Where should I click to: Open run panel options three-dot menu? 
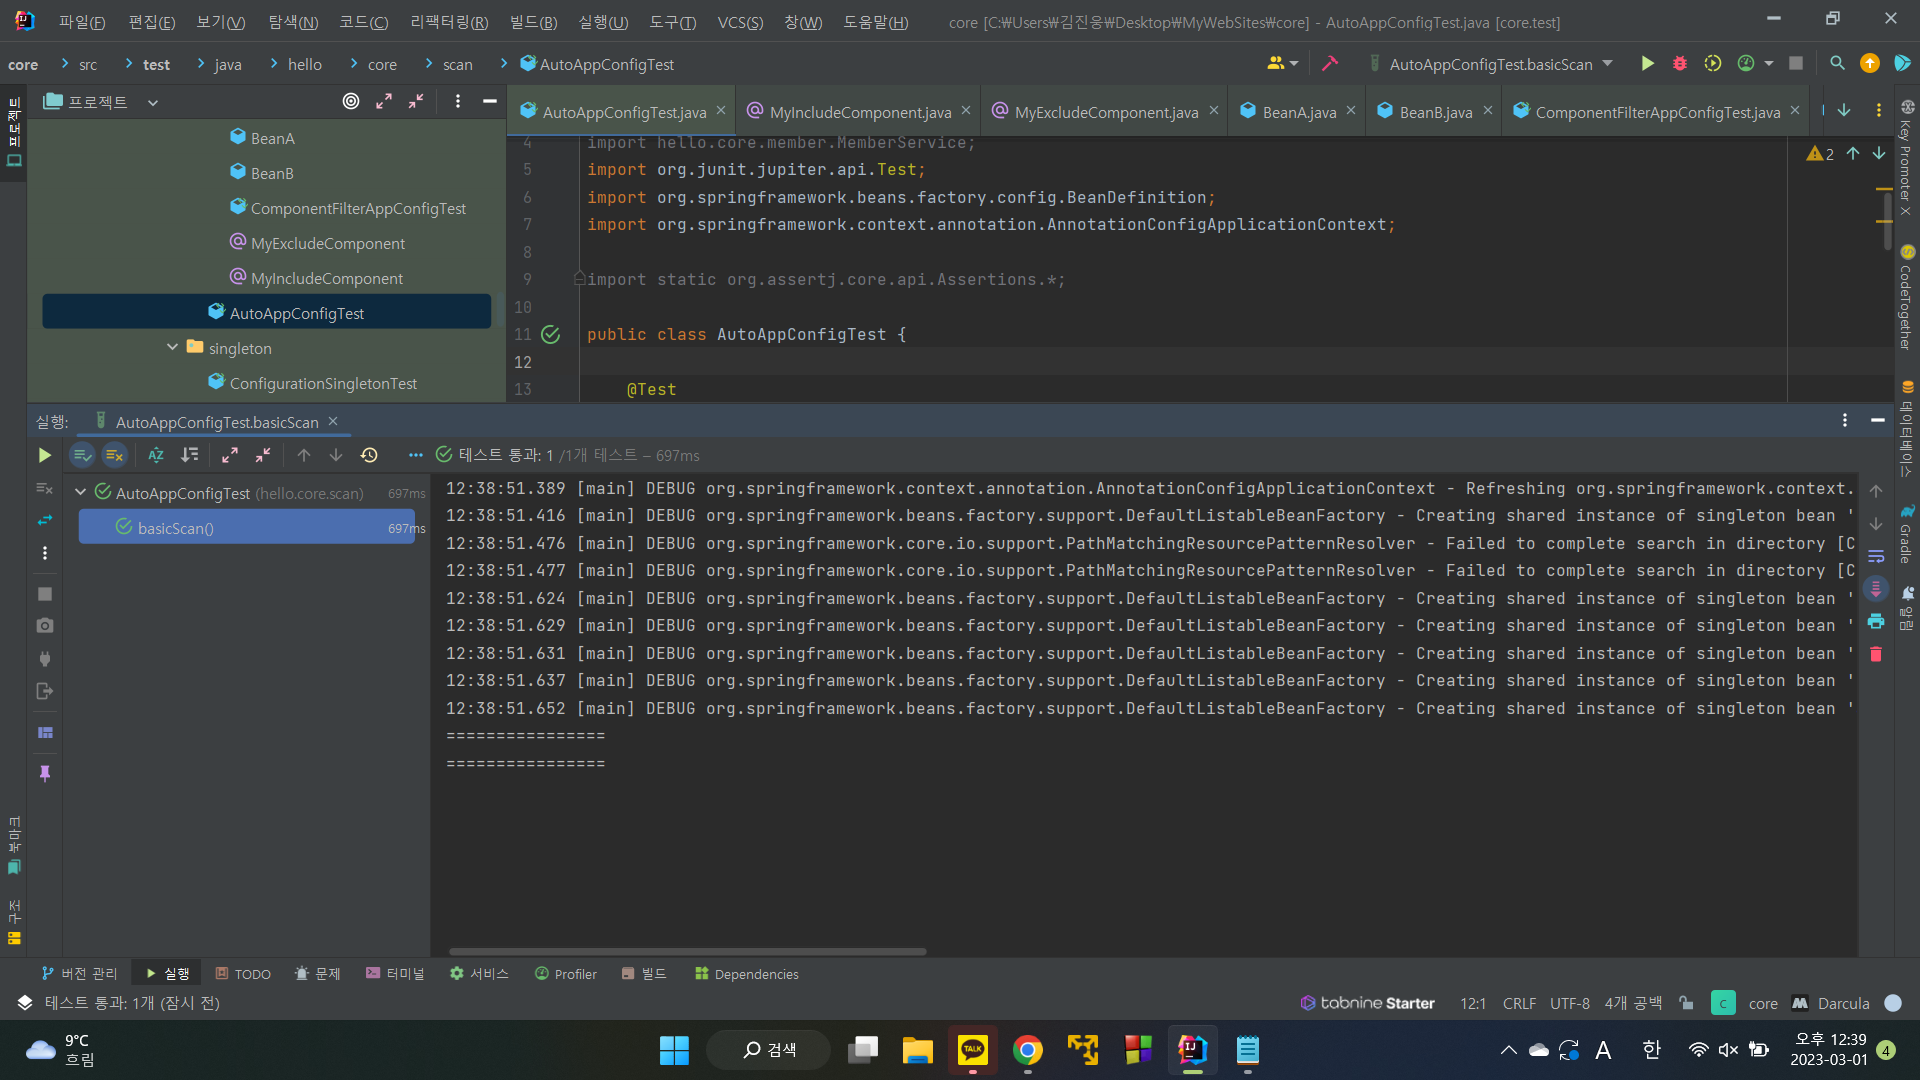click(1844, 421)
